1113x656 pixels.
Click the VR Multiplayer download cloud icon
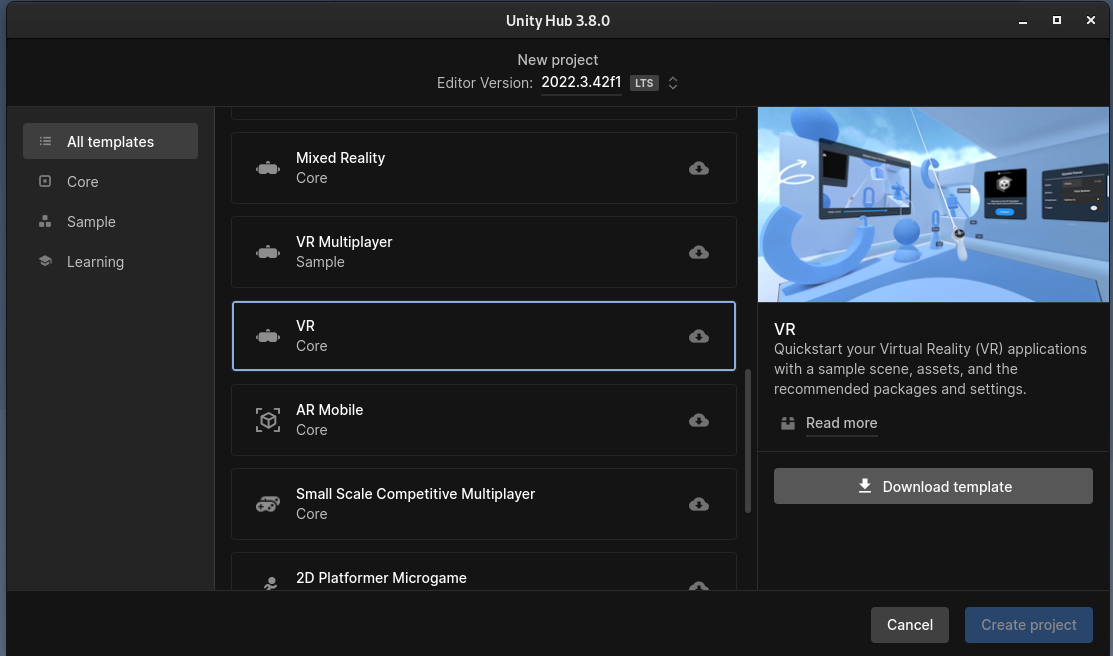(699, 252)
